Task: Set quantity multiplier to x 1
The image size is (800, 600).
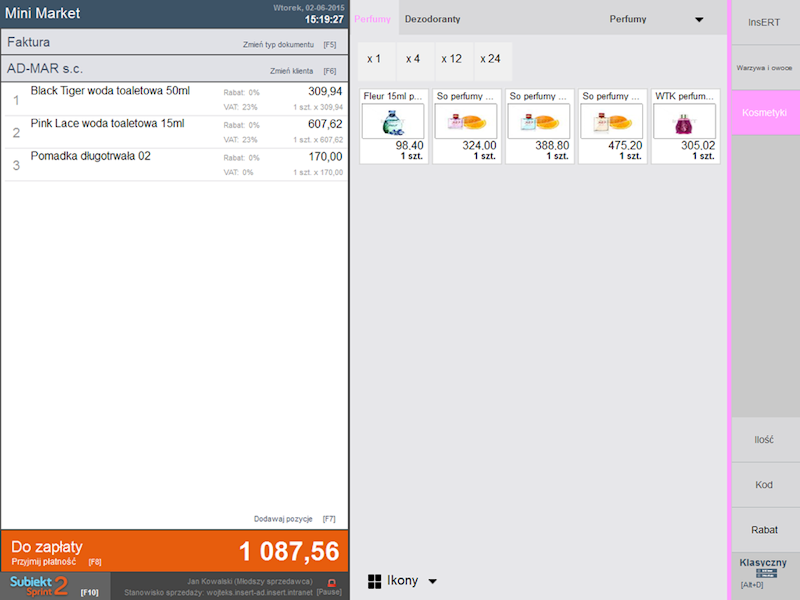Action: [x=374, y=60]
